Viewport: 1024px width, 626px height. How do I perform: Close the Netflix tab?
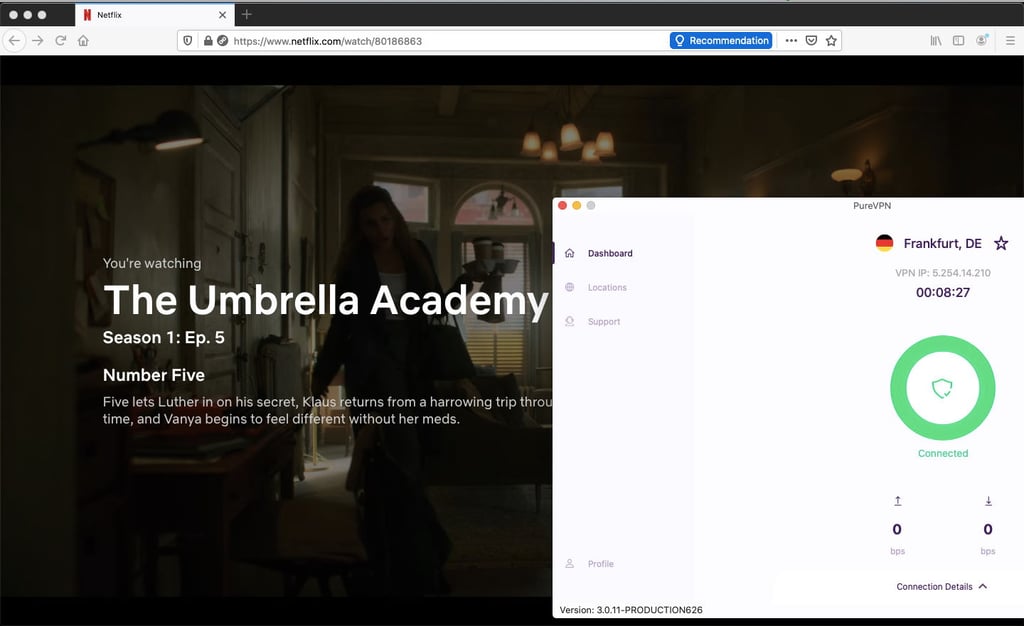tap(223, 14)
